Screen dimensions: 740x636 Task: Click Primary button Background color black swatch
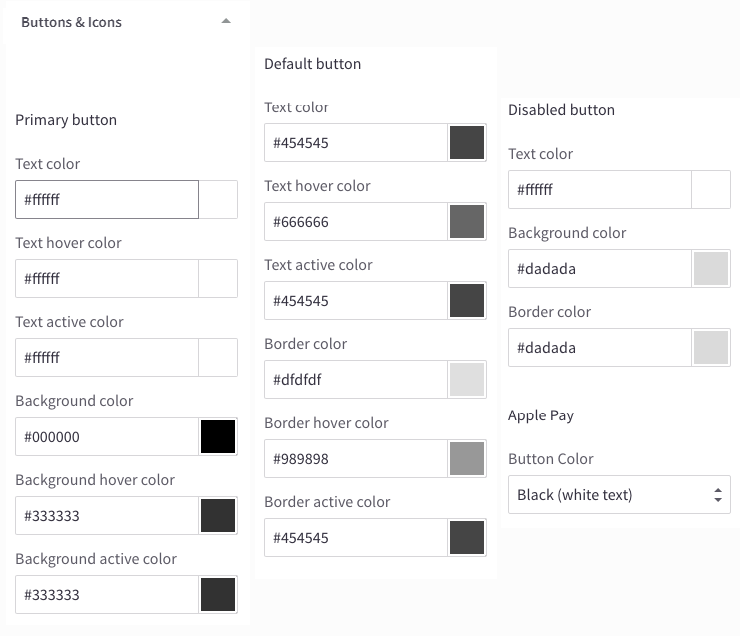point(218,437)
